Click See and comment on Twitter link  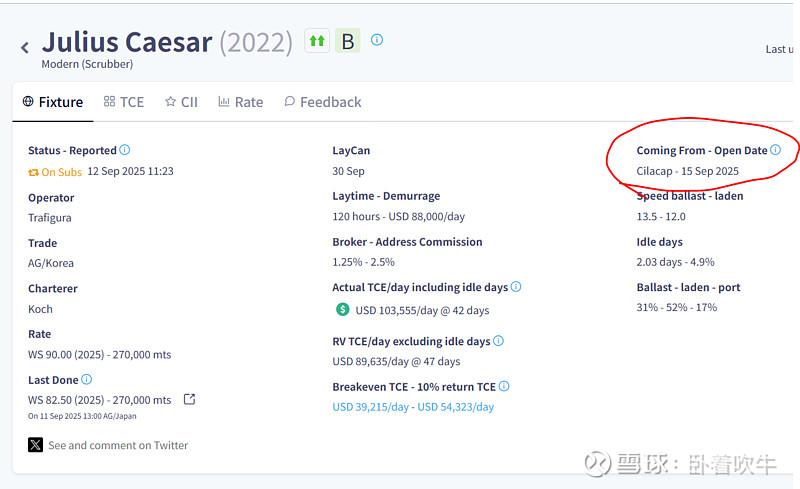pyautogui.click(x=118, y=445)
